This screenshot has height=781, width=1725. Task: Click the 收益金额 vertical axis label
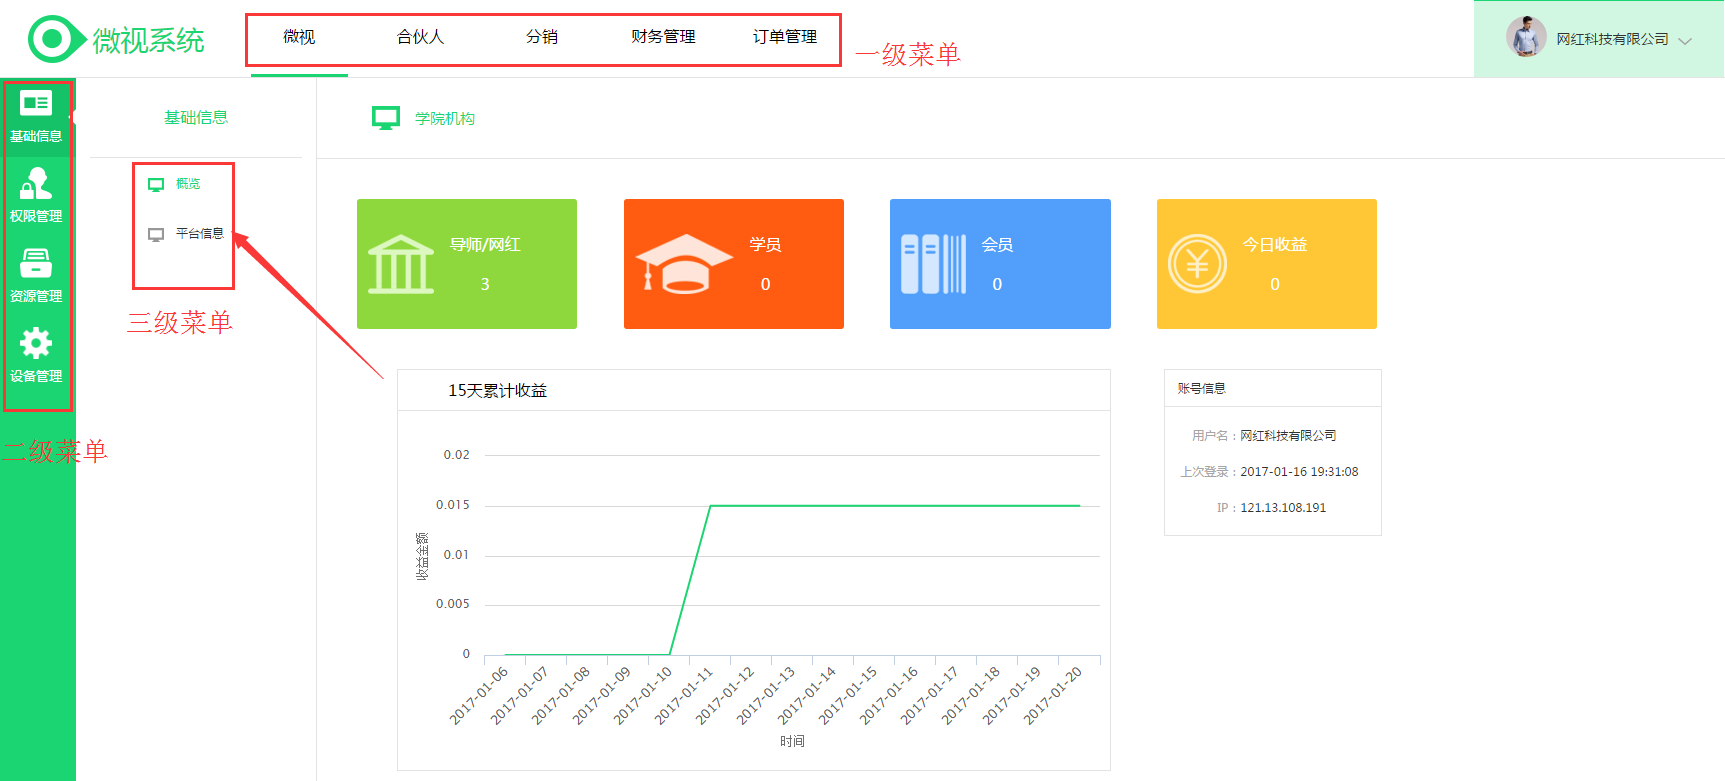pyautogui.click(x=422, y=556)
